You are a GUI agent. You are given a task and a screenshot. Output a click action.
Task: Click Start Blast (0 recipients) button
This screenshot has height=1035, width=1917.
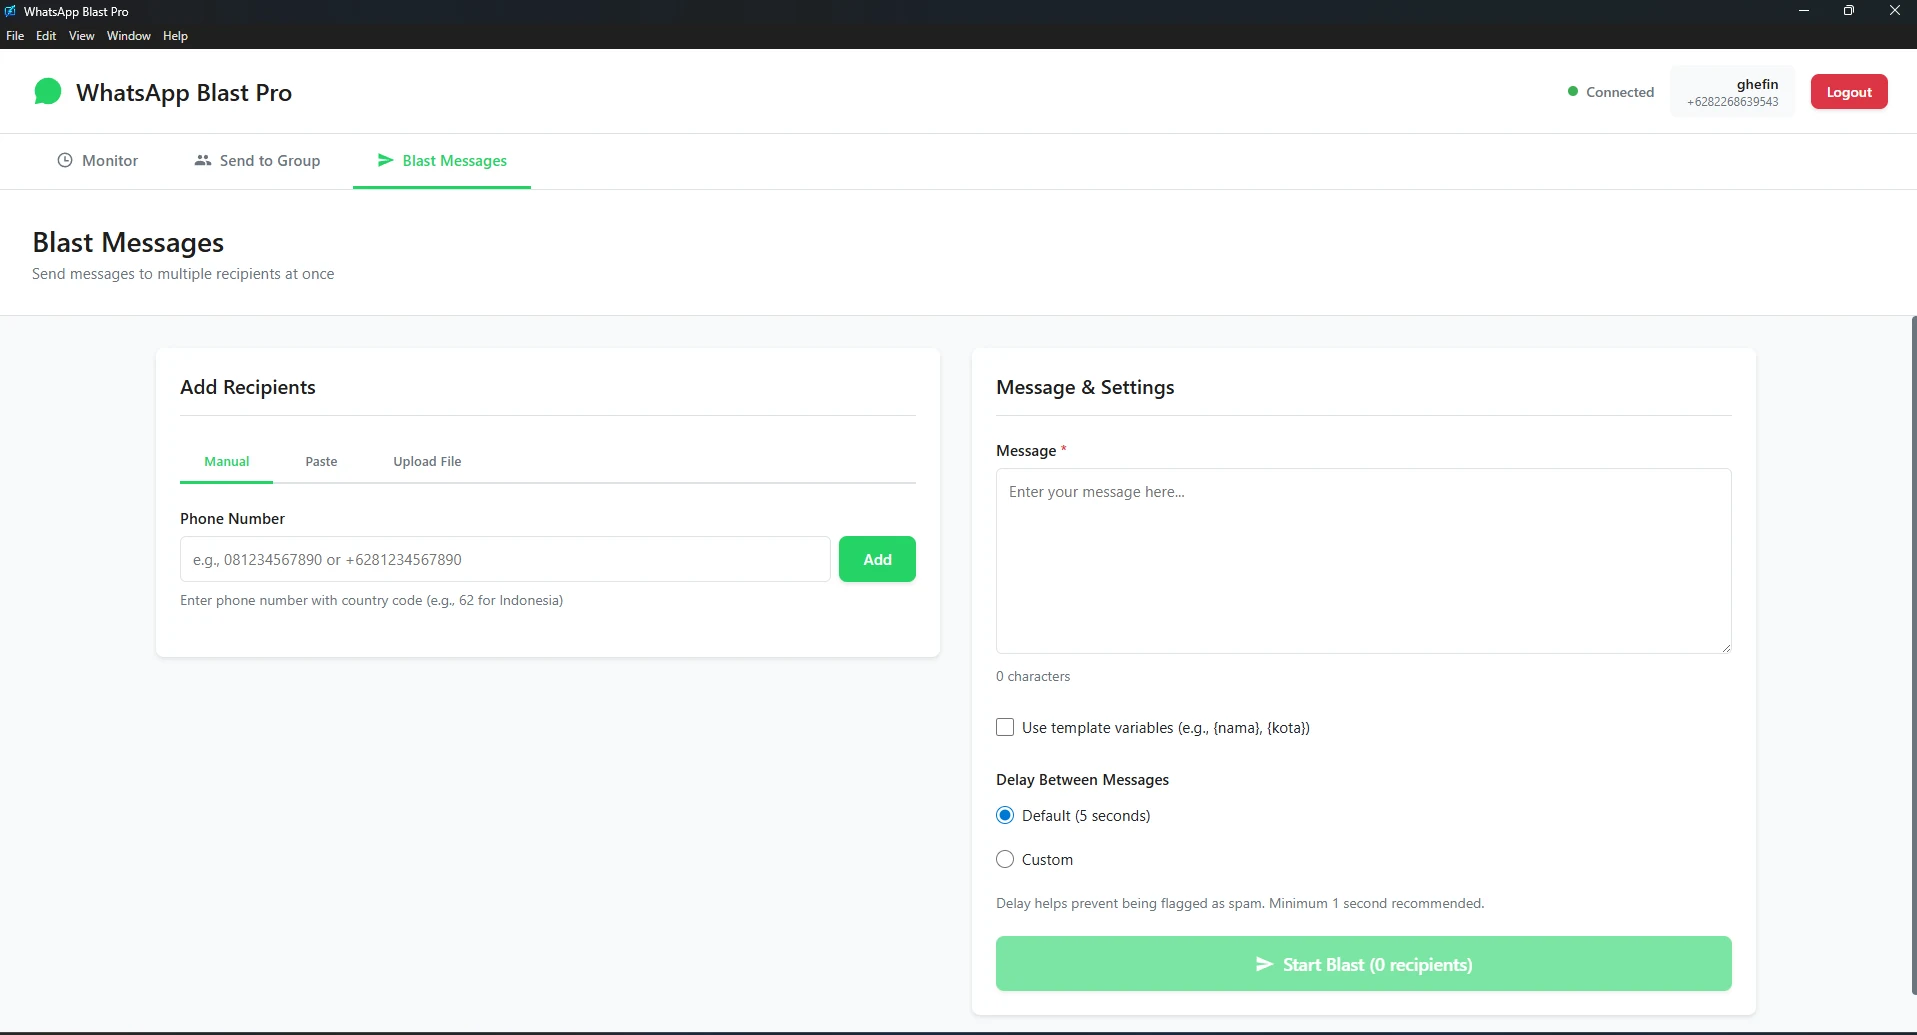click(x=1363, y=964)
